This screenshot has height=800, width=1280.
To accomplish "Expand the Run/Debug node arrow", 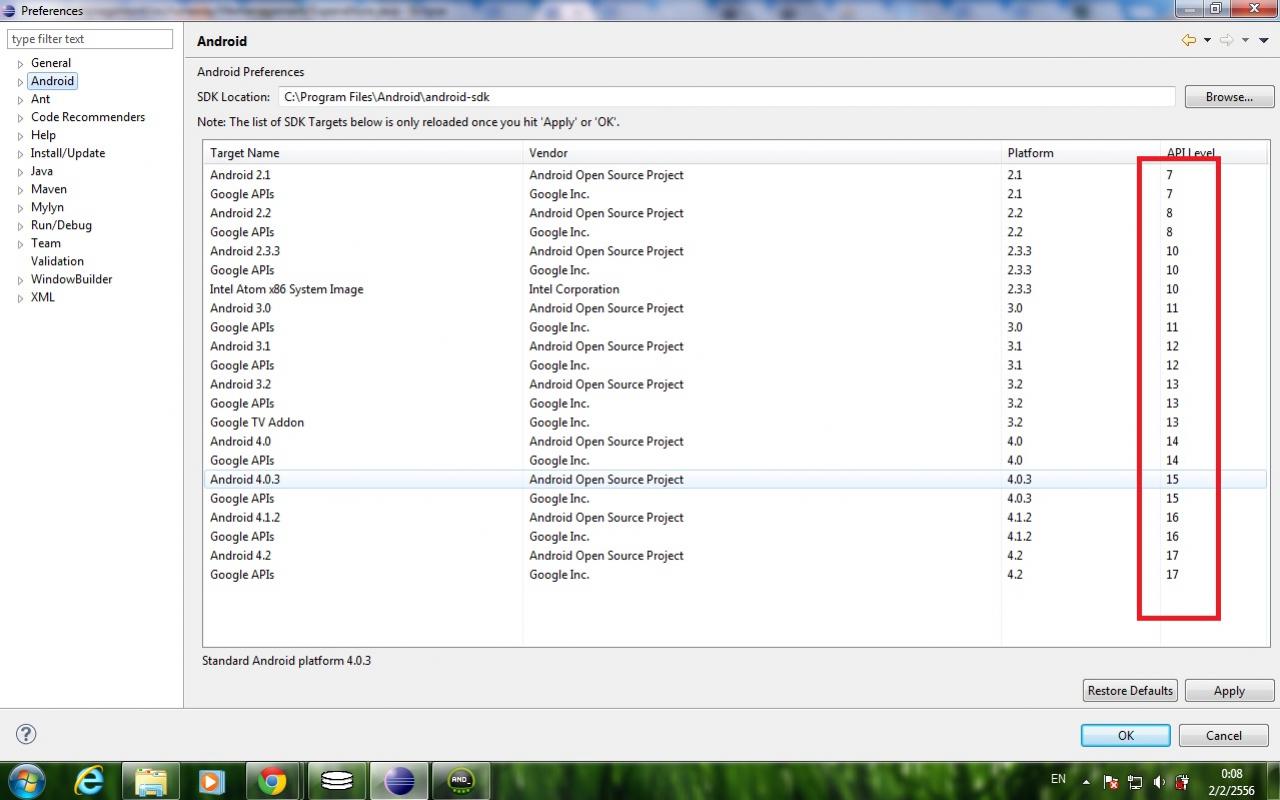I will (20, 226).
